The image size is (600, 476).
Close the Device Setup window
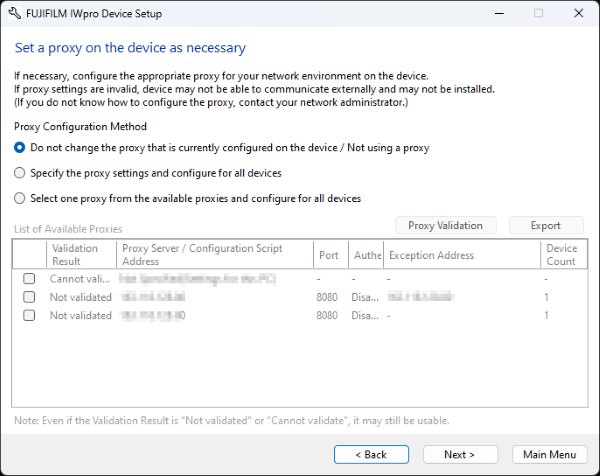[x=579, y=13]
